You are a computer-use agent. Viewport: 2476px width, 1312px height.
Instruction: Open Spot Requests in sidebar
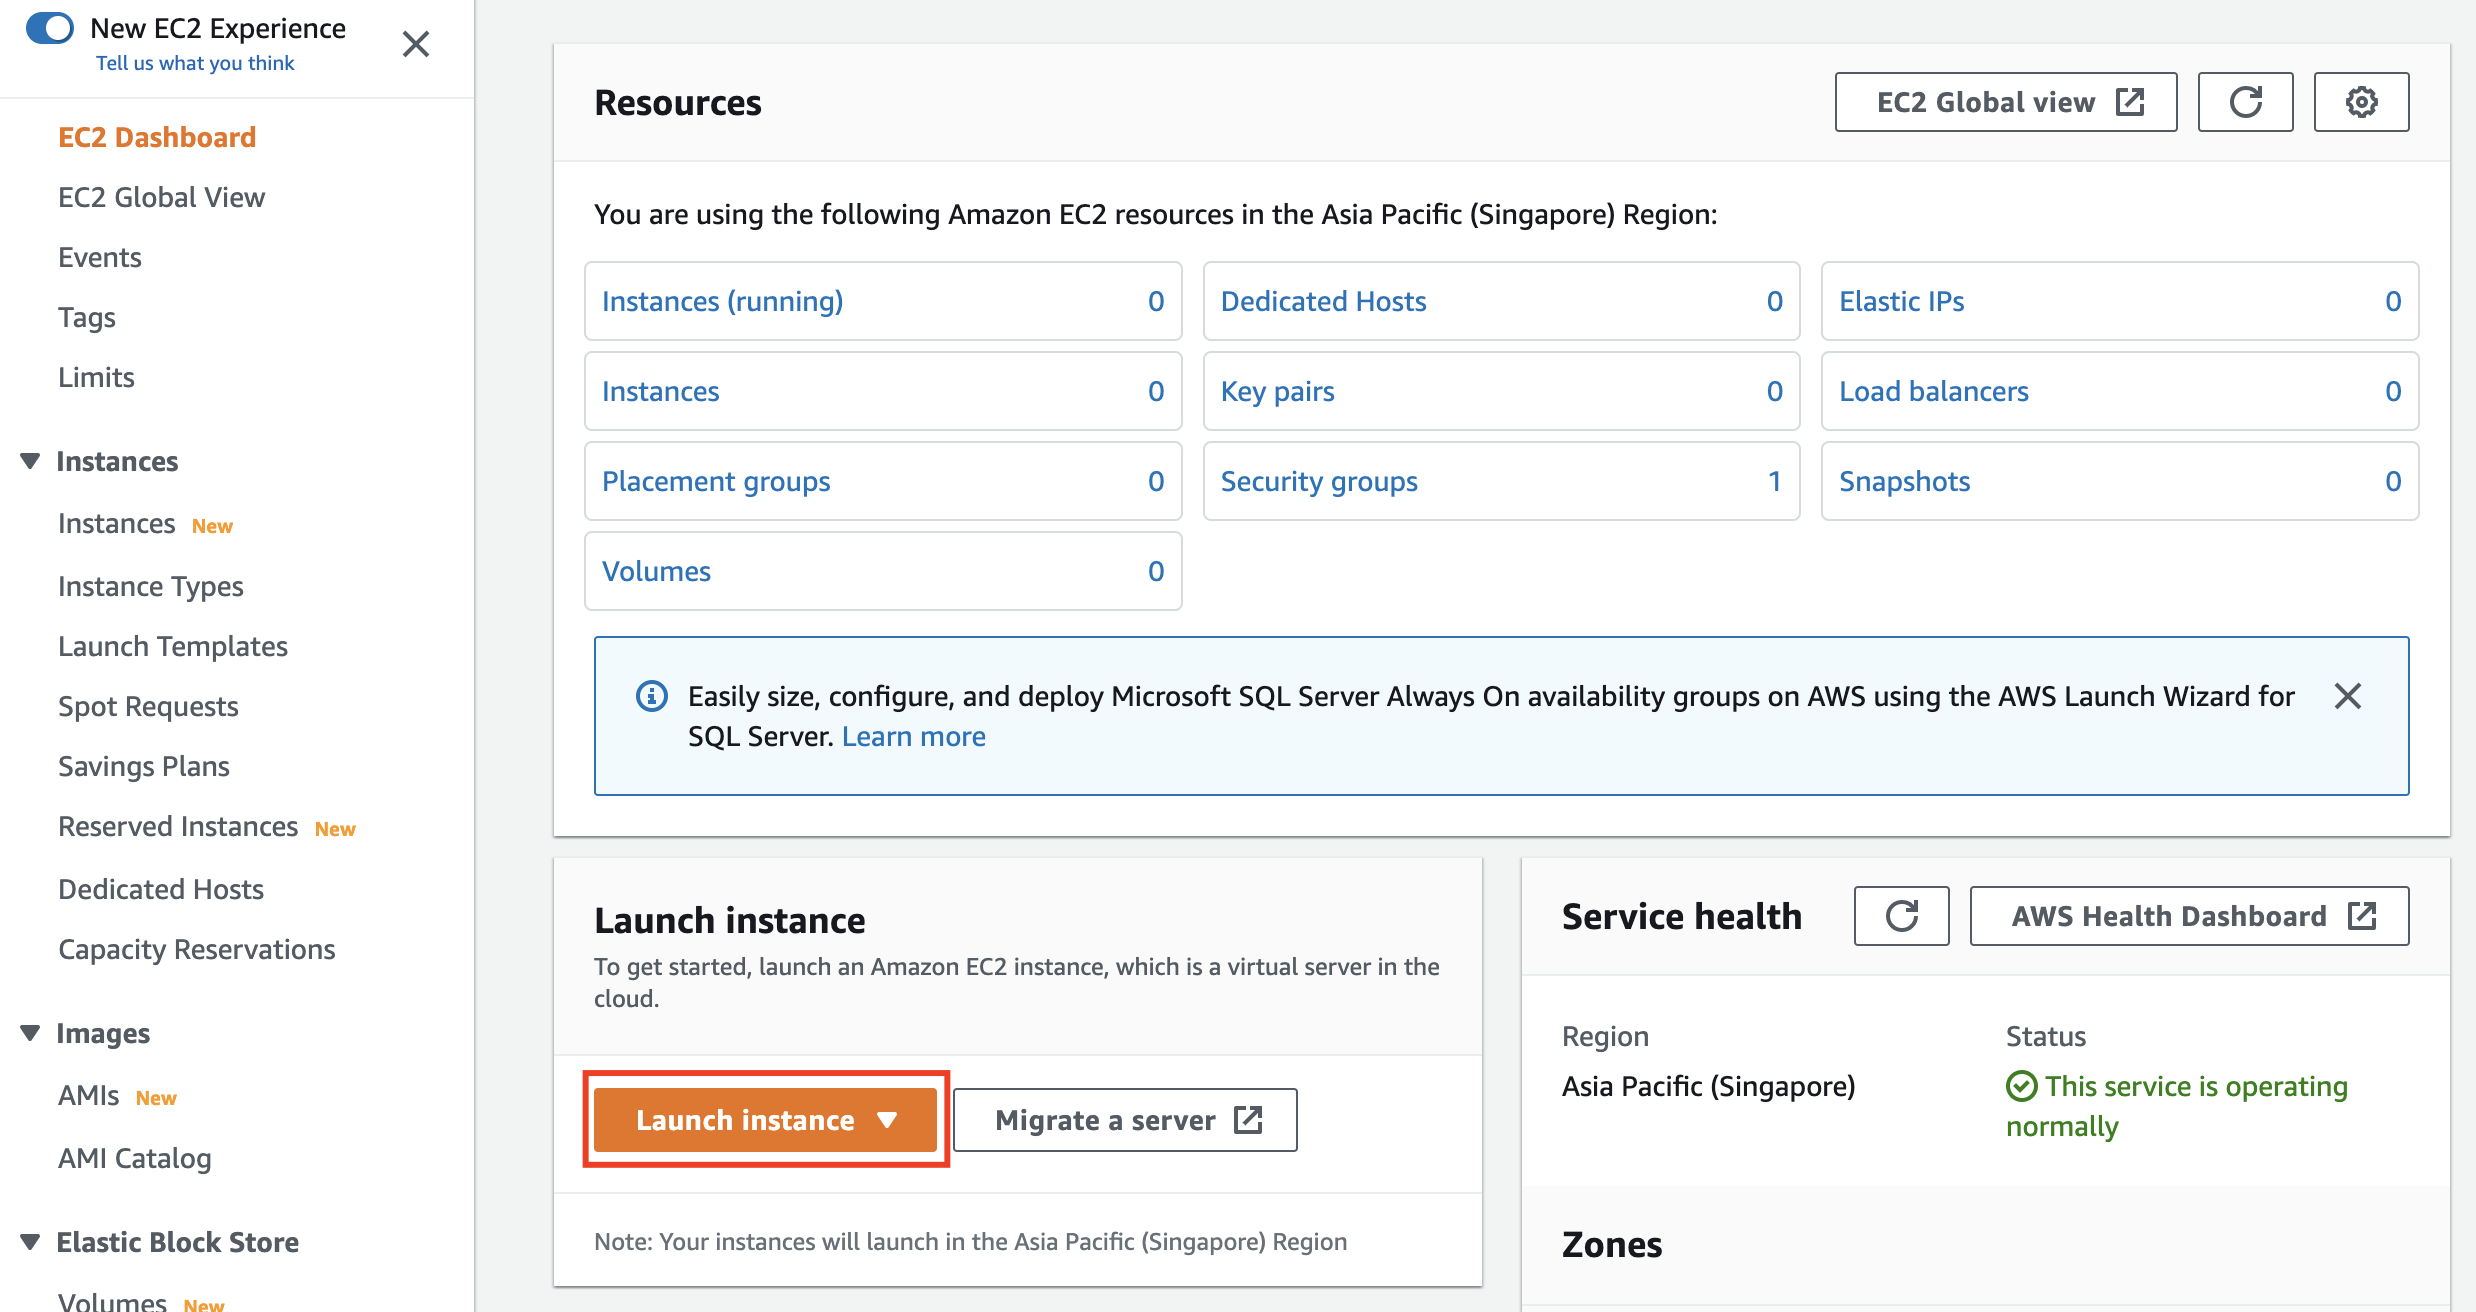coord(148,706)
